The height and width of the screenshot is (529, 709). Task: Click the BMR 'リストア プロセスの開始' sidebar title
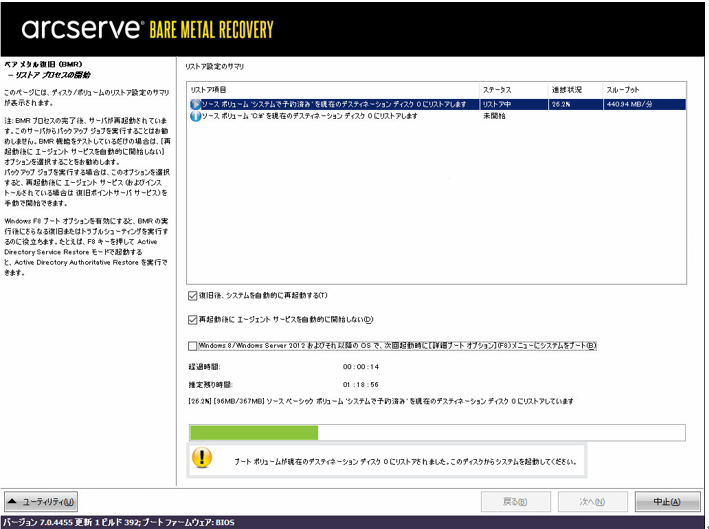(x=49, y=75)
